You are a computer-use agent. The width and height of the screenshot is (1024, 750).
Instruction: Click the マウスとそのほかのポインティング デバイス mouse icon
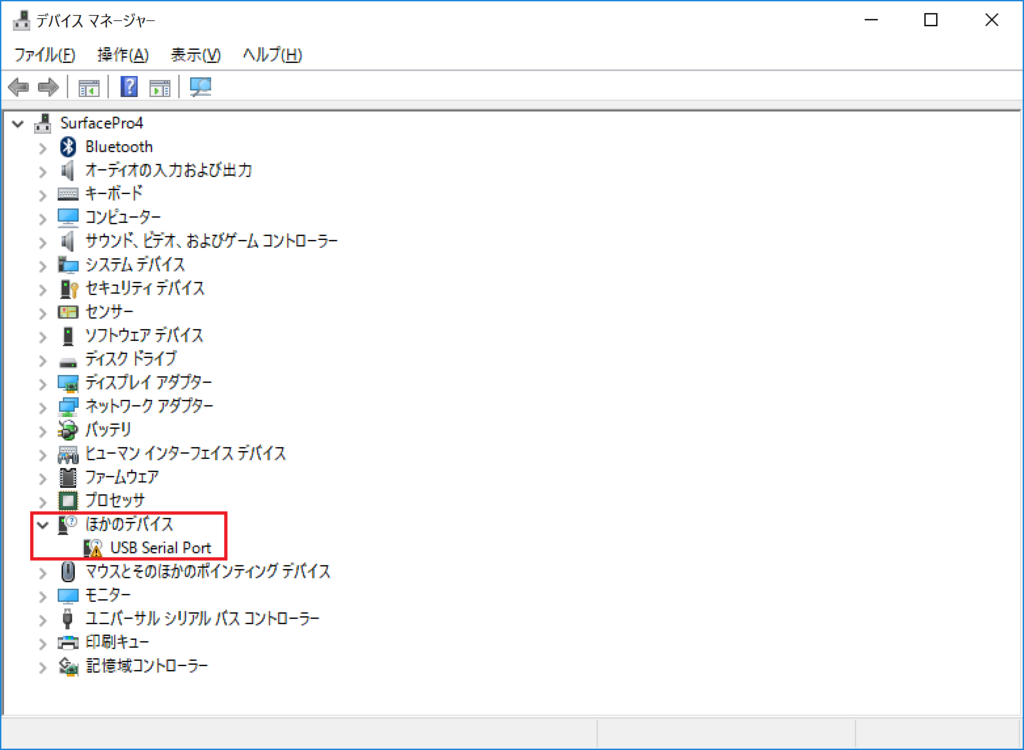68,572
